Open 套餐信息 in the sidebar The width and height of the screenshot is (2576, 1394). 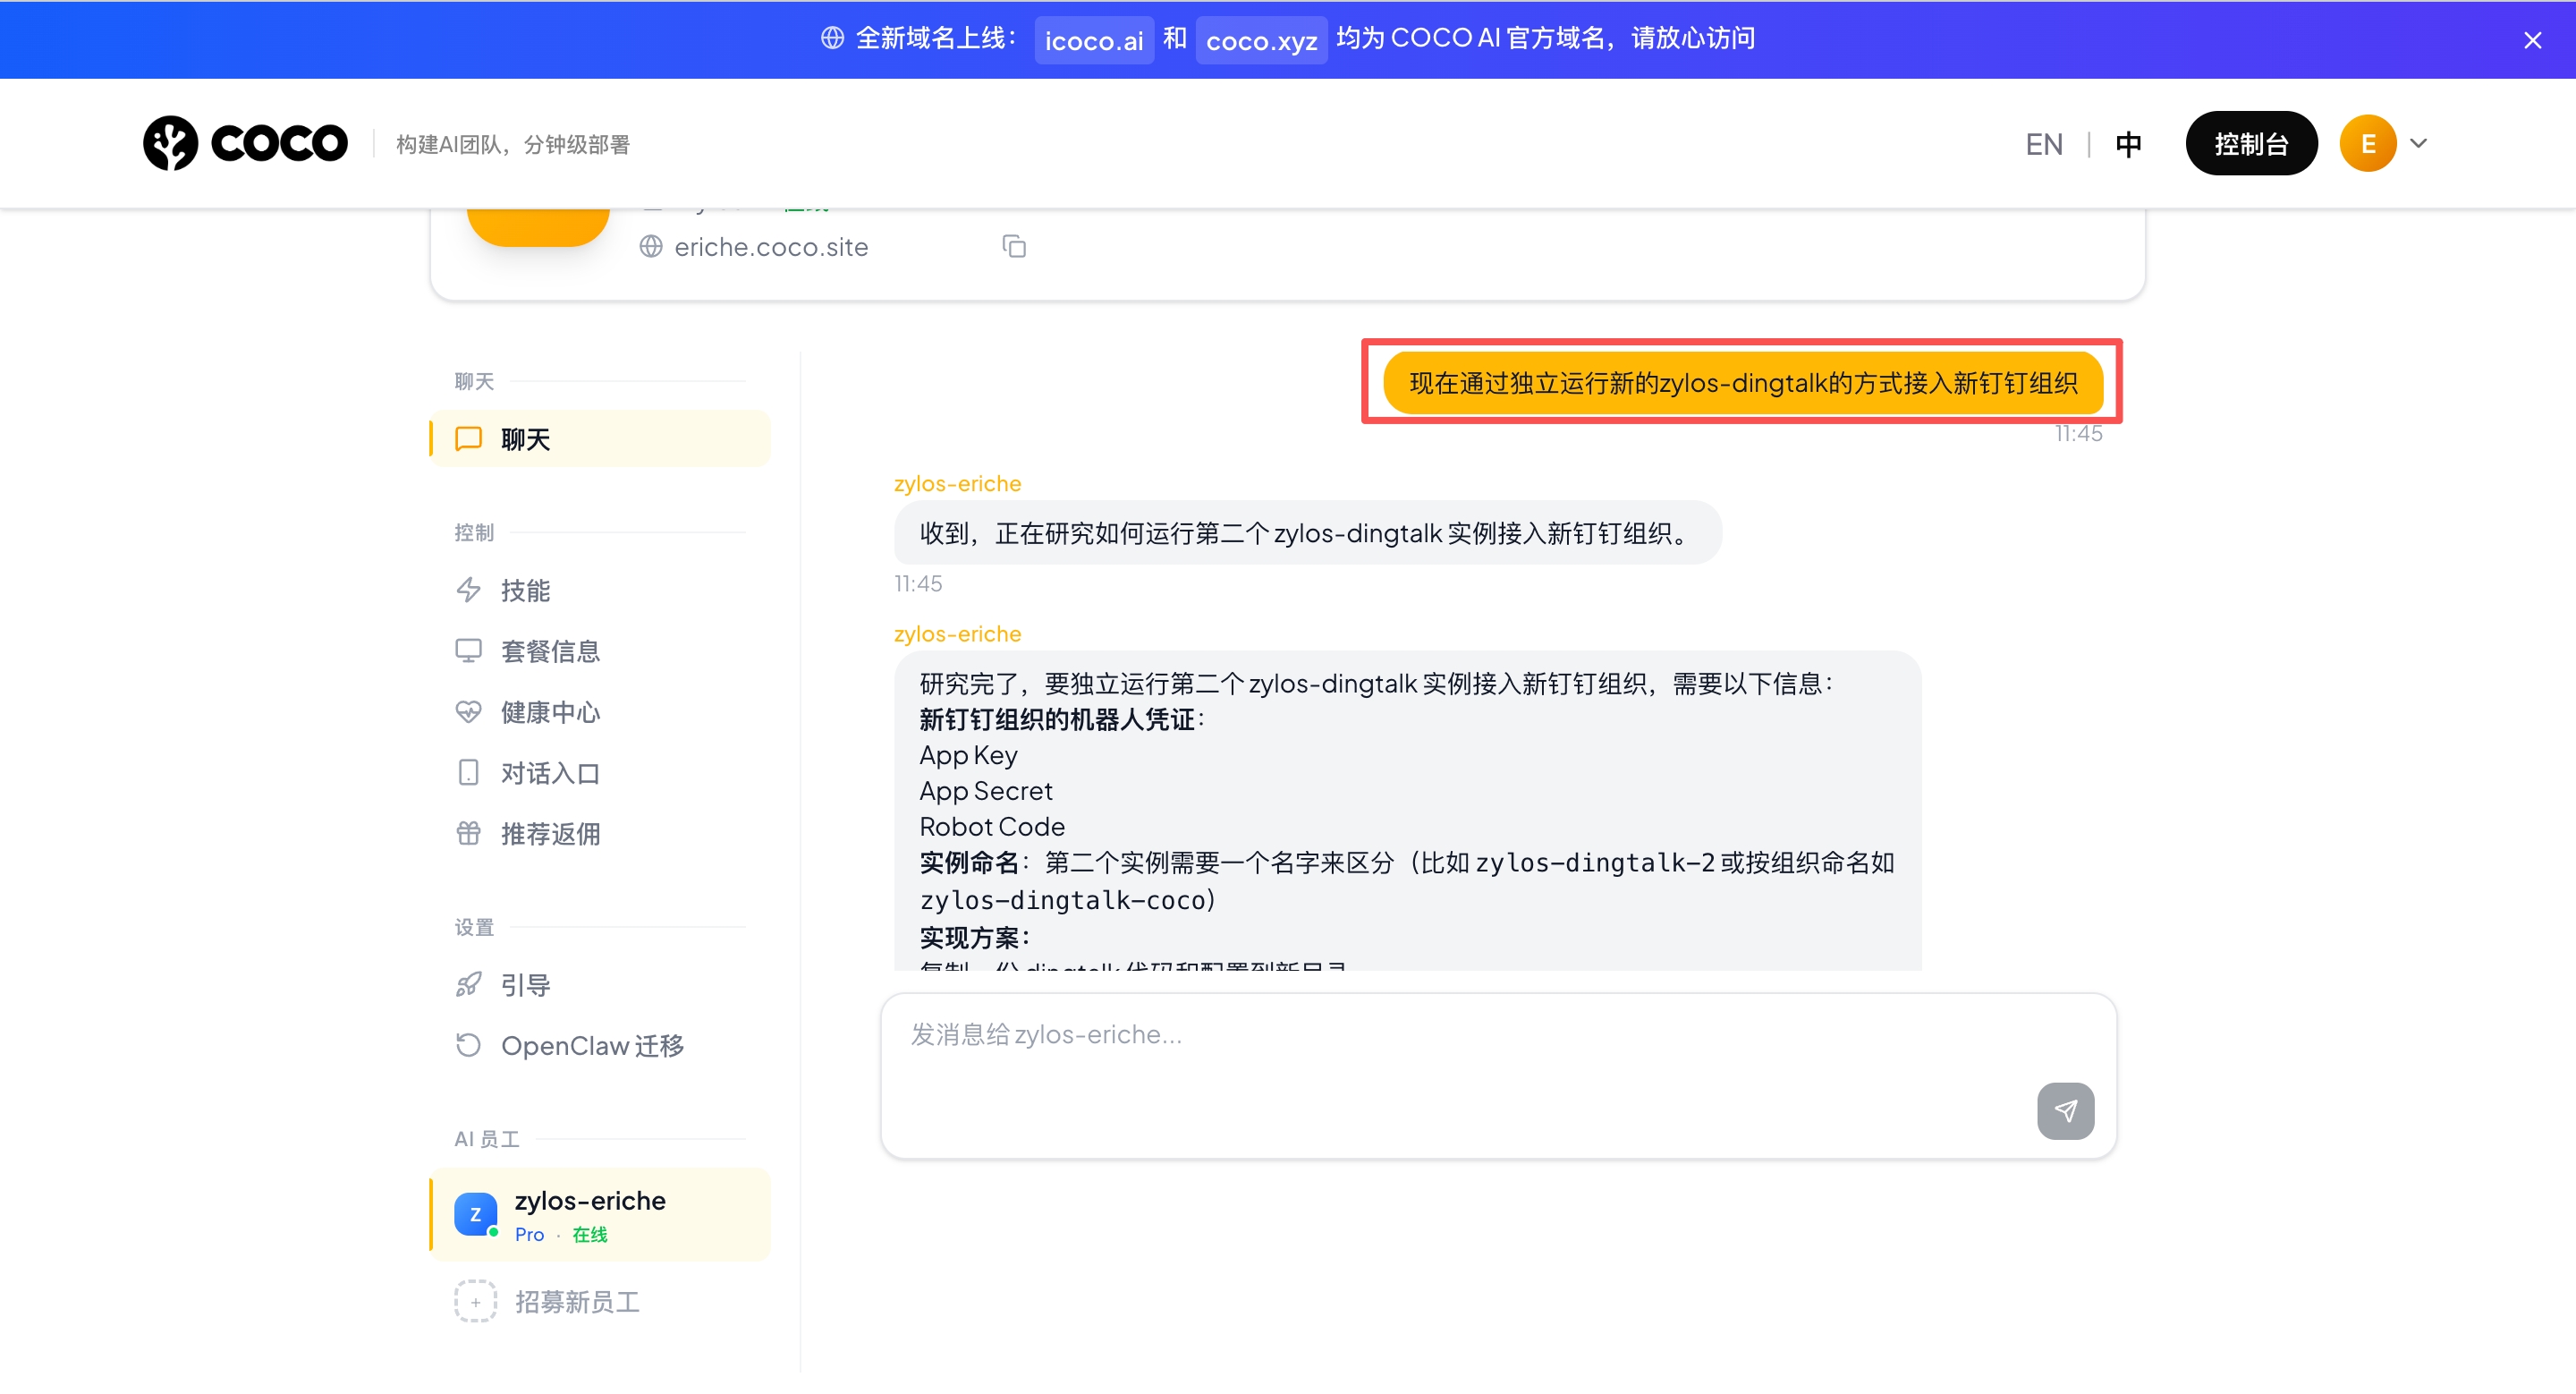[x=600, y=651]
